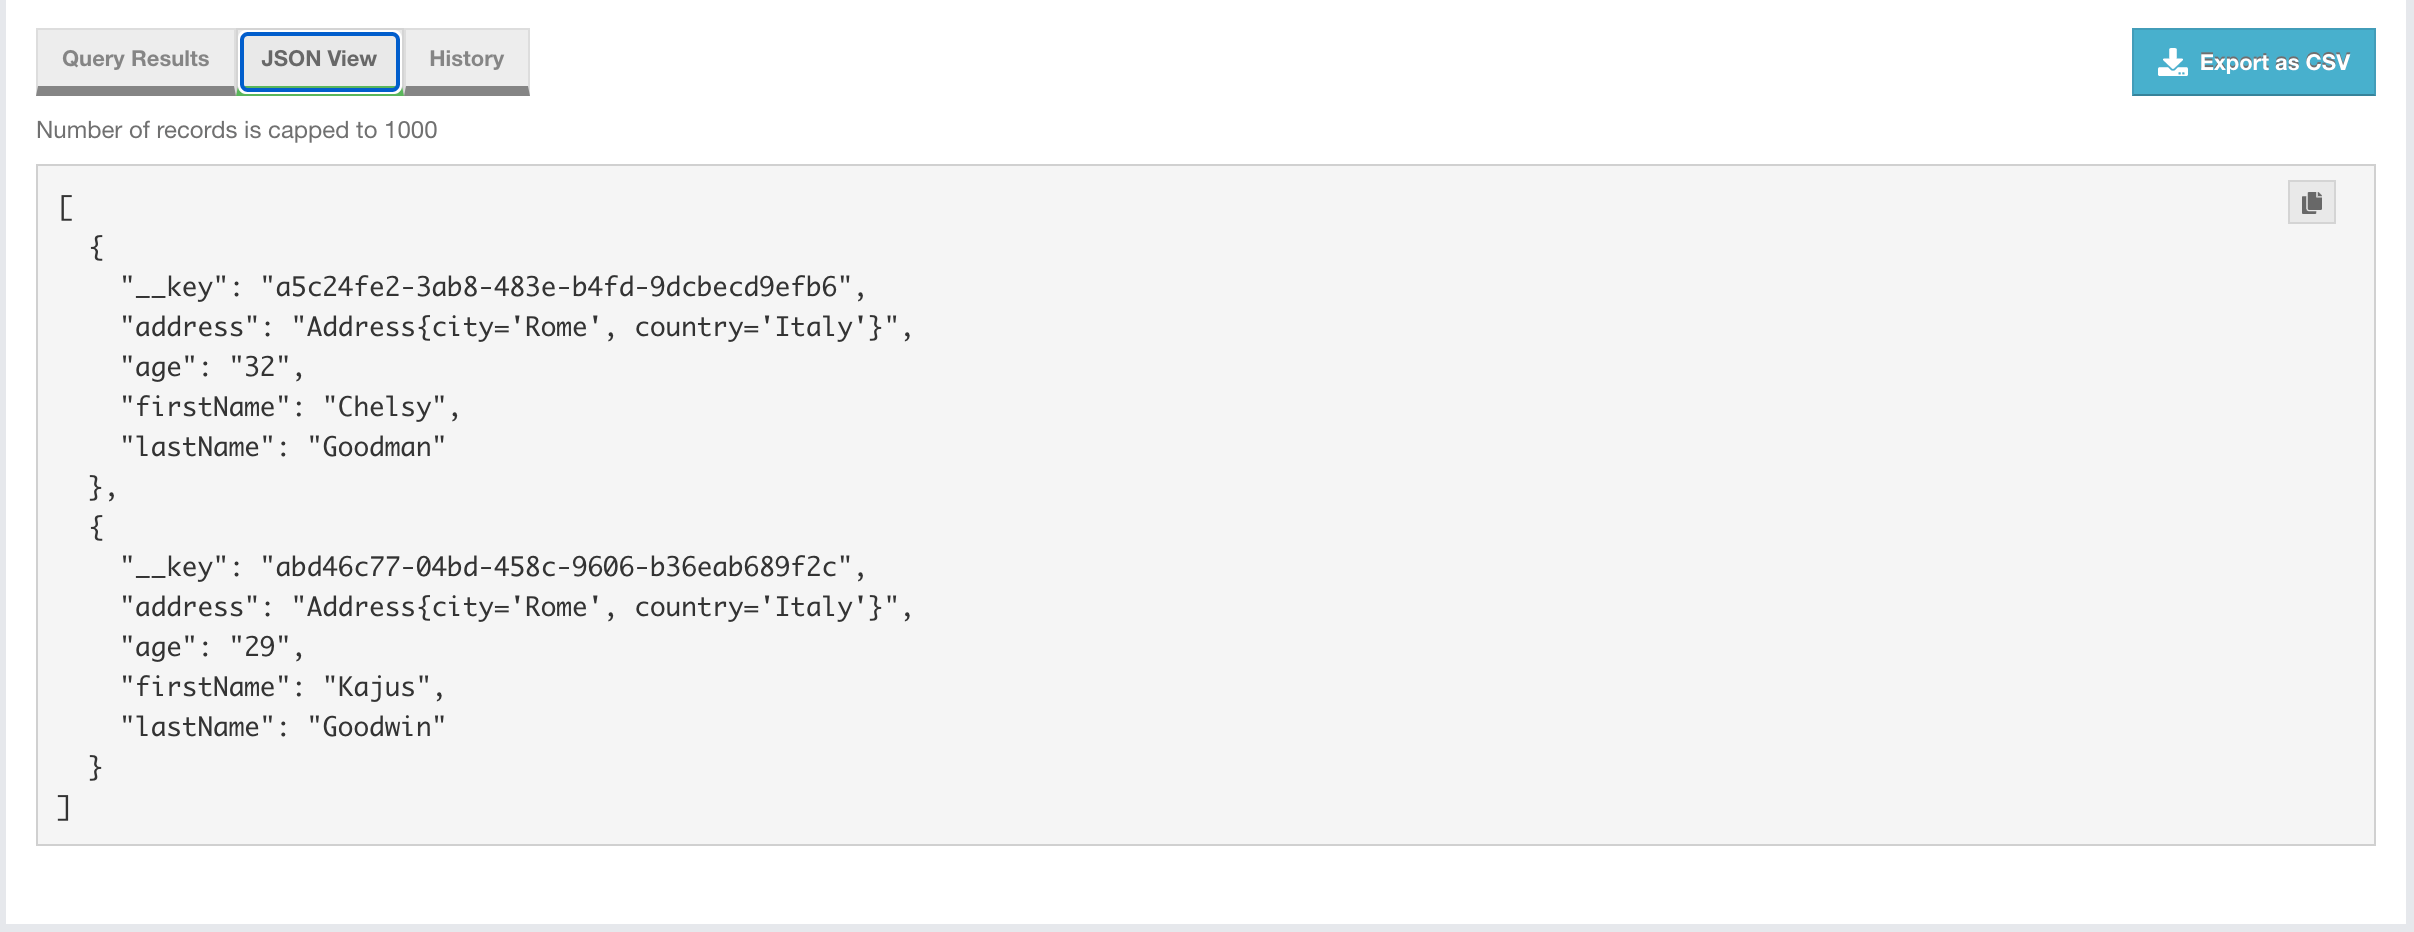Copy the JSON output to clipboard

[2311, 203]
